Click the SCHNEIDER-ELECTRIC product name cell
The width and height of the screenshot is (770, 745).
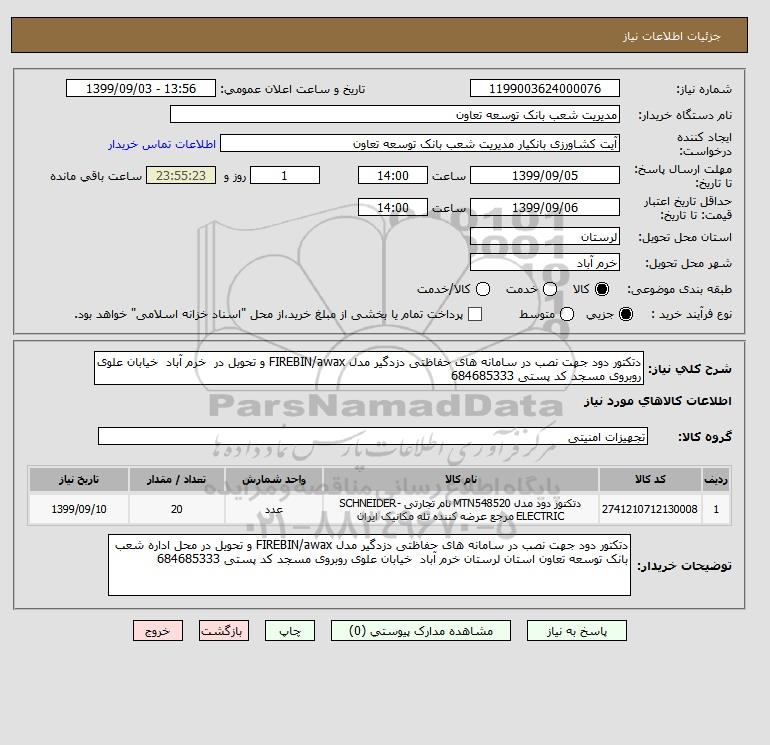point(461,509)
